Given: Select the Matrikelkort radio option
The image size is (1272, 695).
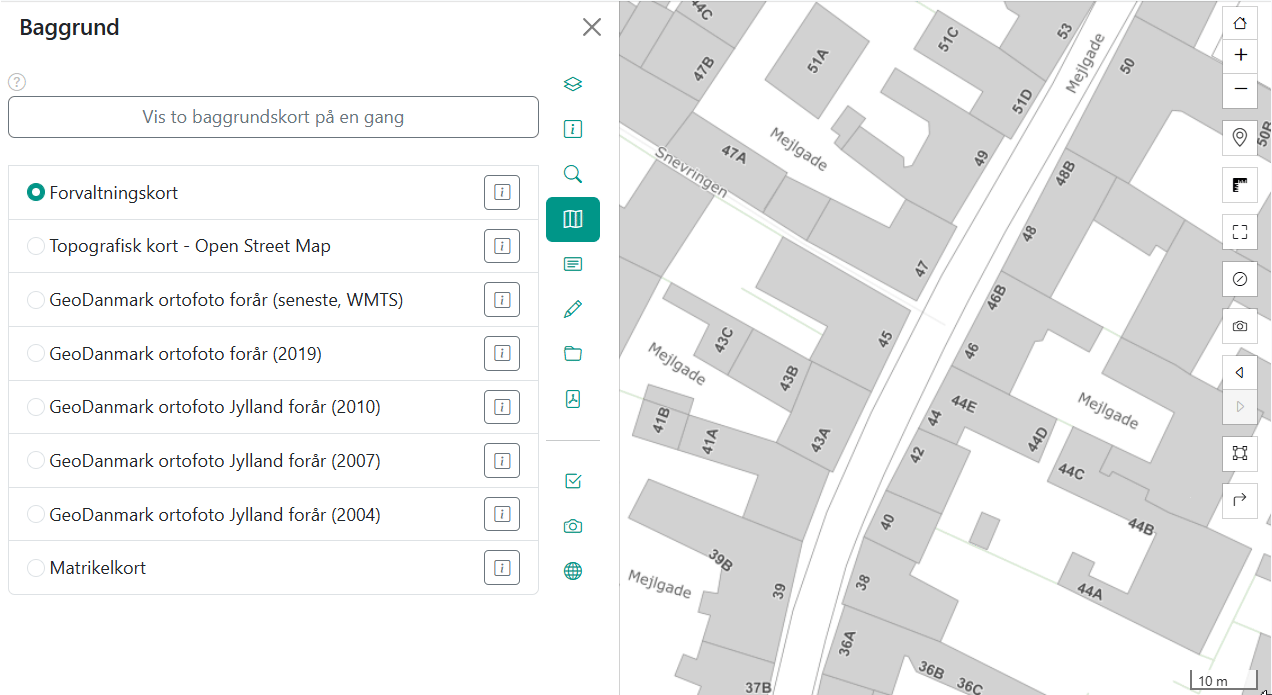Looking at the screenshot, I should [x=36, y=568].
